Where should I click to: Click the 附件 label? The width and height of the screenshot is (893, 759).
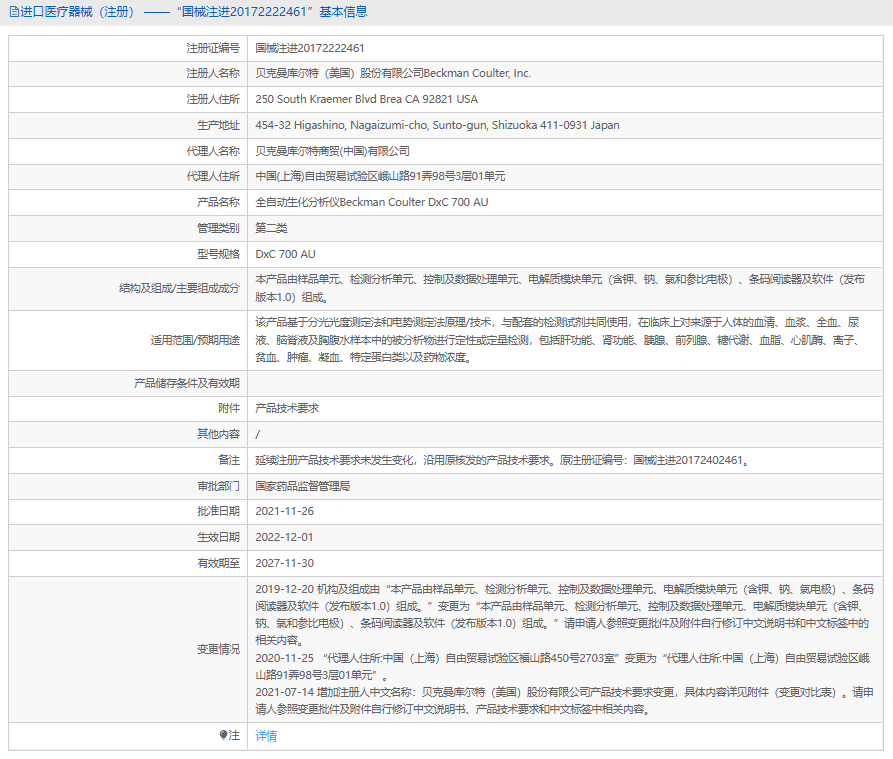[x=229, y=408]
